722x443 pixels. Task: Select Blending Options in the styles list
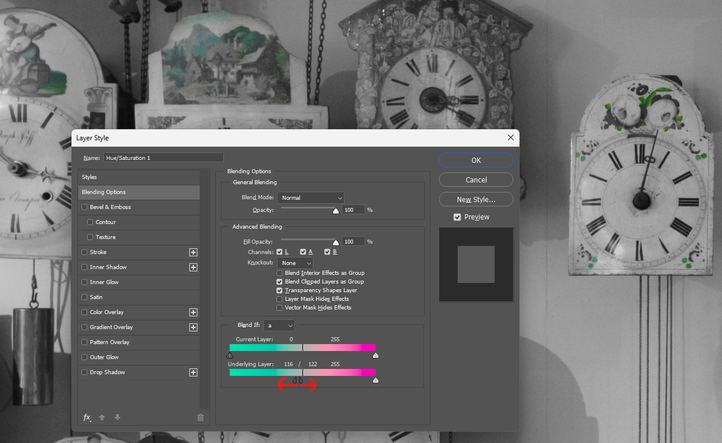[x=139, y=192]
